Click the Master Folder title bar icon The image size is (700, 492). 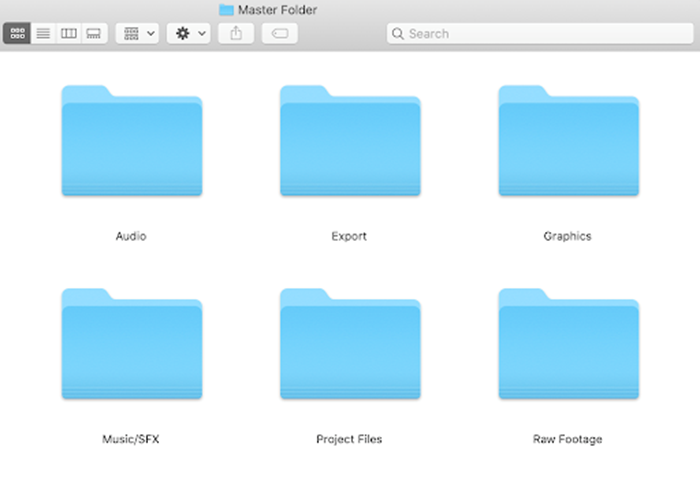point(226,9)
